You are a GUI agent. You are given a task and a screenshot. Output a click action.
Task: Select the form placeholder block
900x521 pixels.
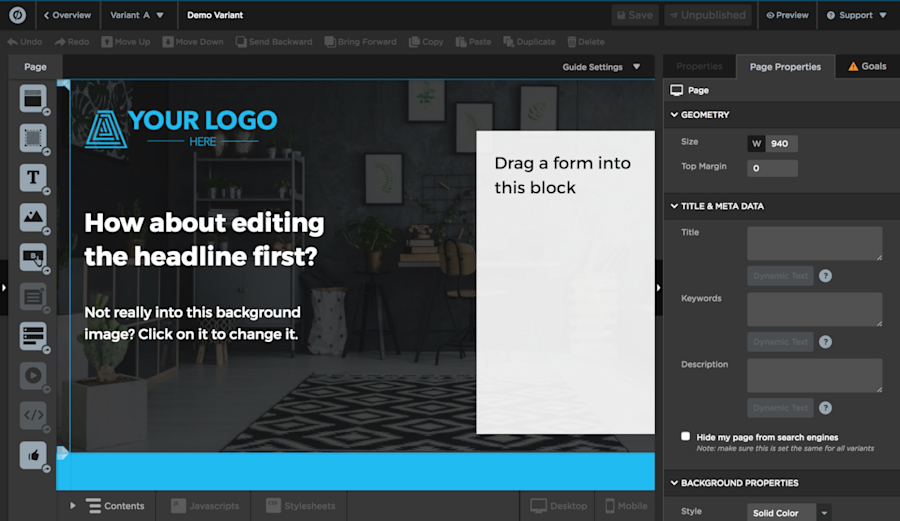click(565, 282)
